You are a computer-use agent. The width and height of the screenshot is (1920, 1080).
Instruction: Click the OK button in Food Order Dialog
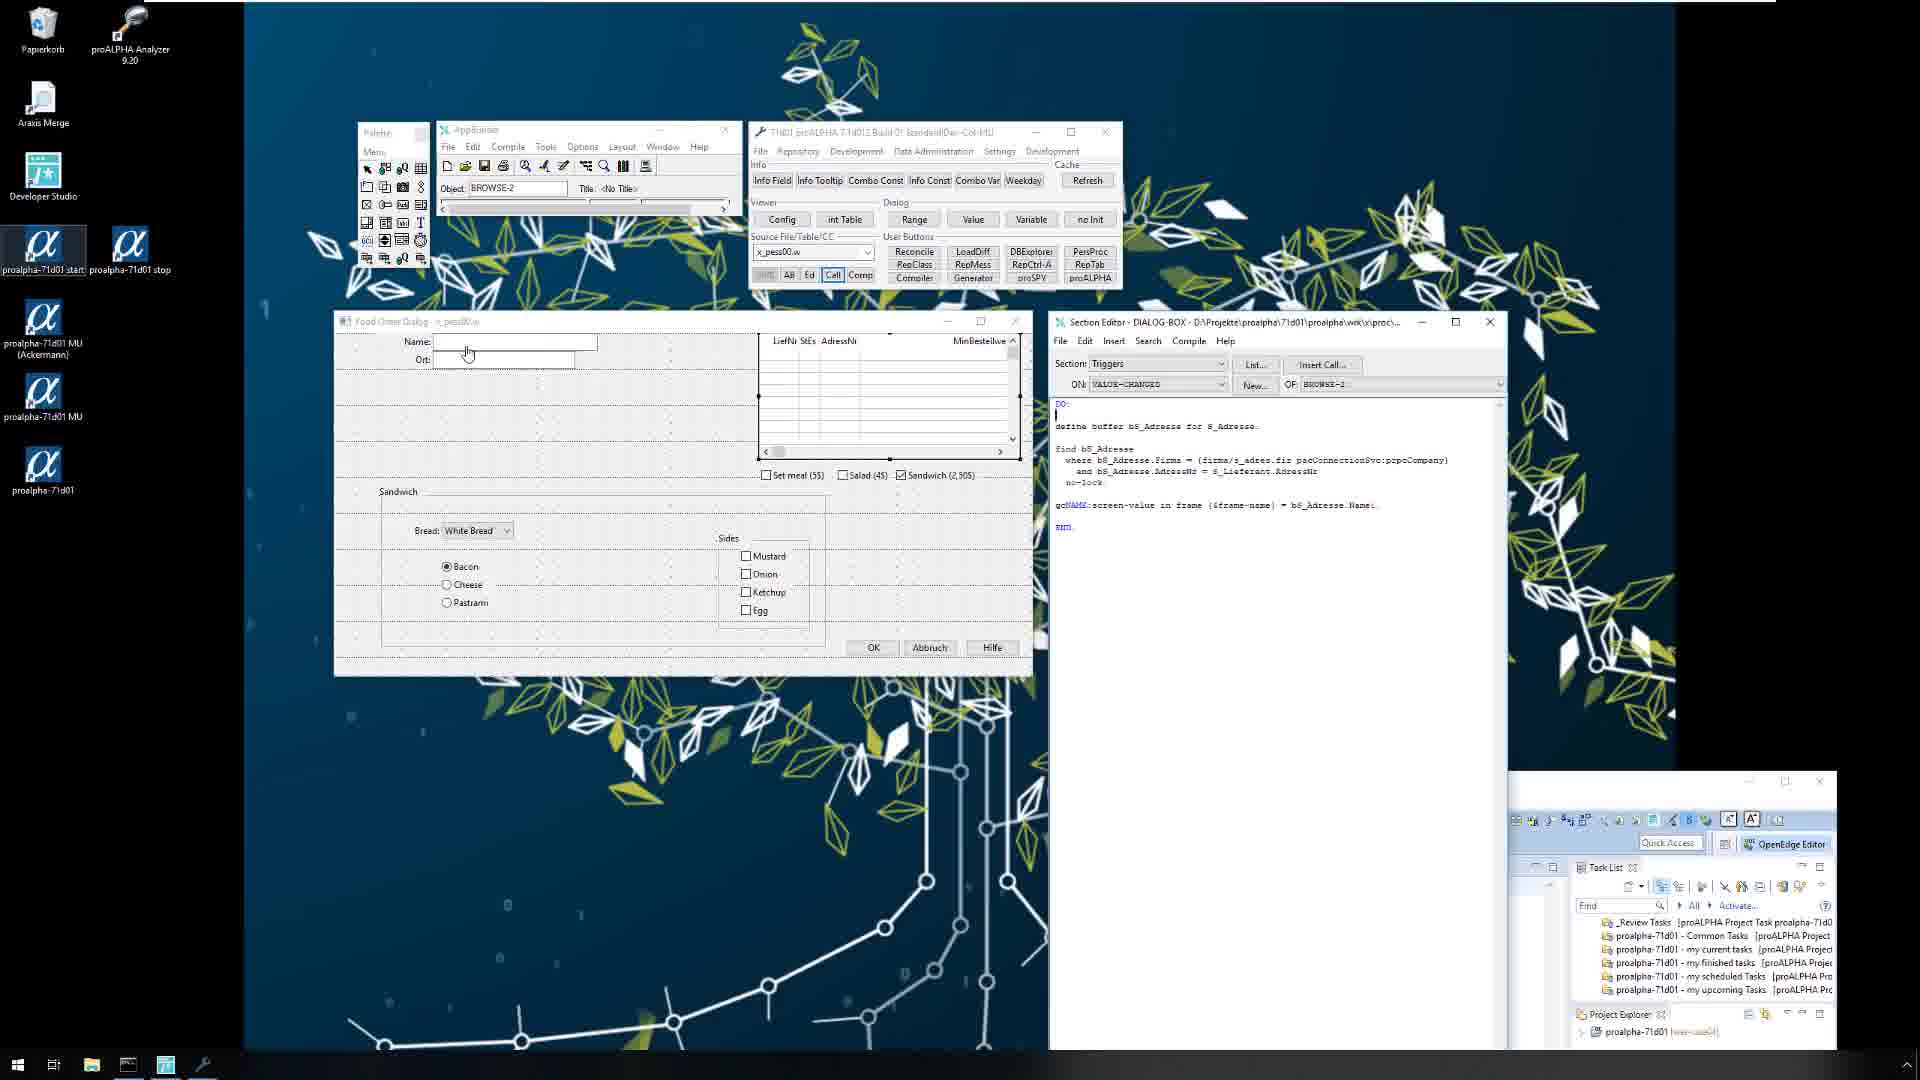[873, 648]
